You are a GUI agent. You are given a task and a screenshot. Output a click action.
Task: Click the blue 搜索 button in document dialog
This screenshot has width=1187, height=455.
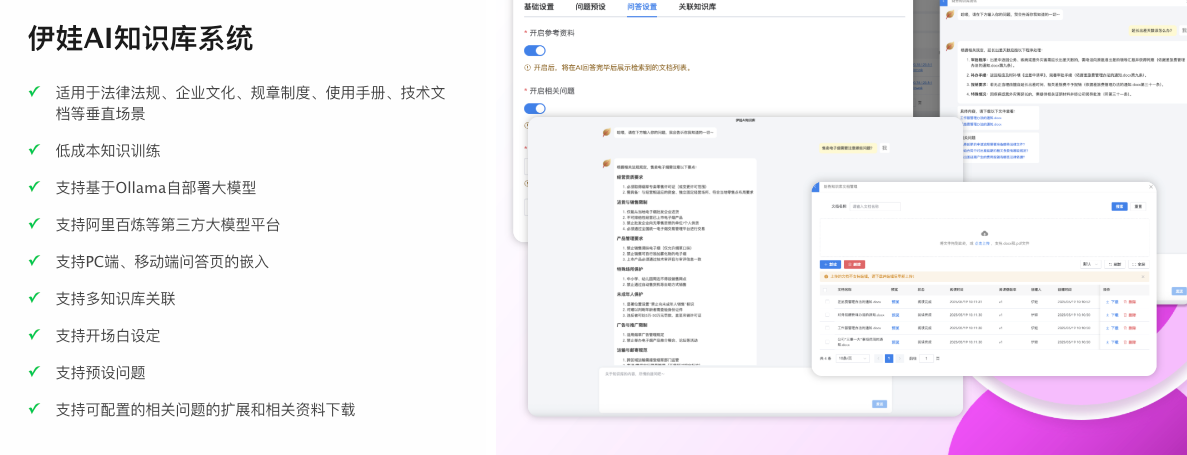click(x=1119, y=206)
